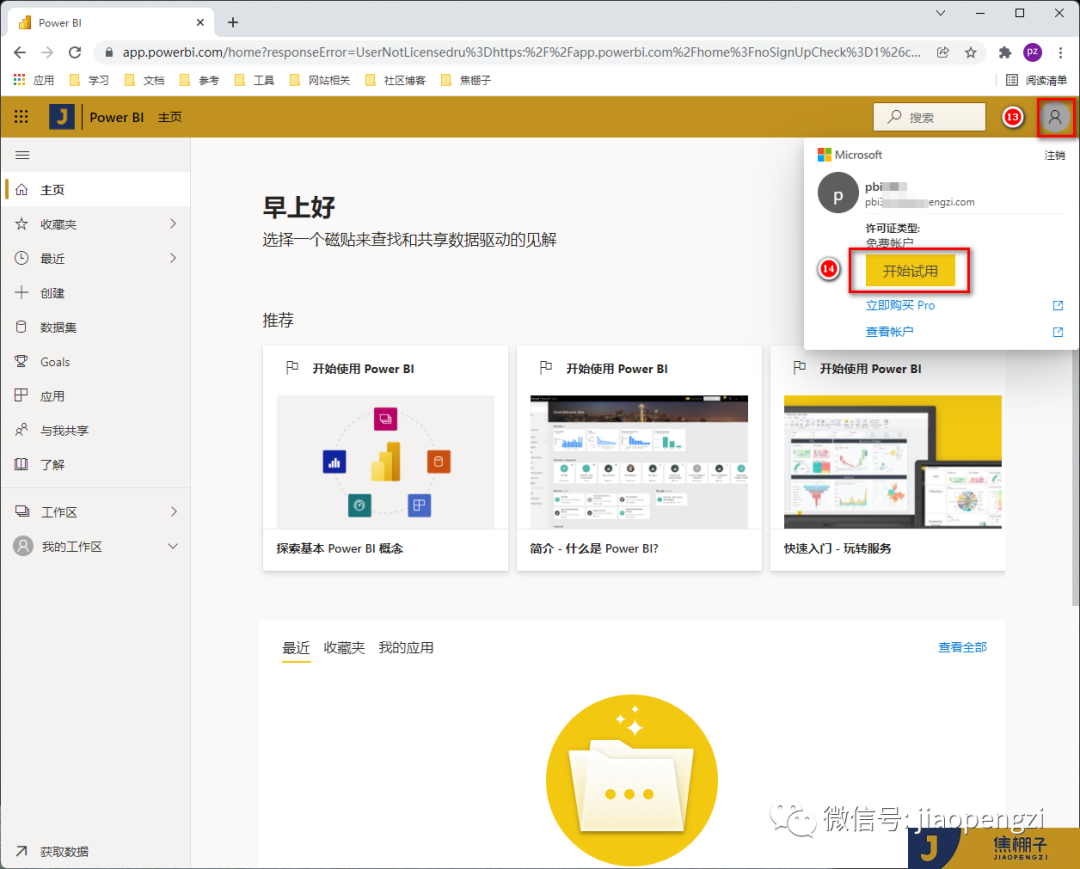Open the 简介 - 什么是 Power BI? card
This screenshot has height=869, width=1080.
(x=639, y=458)
